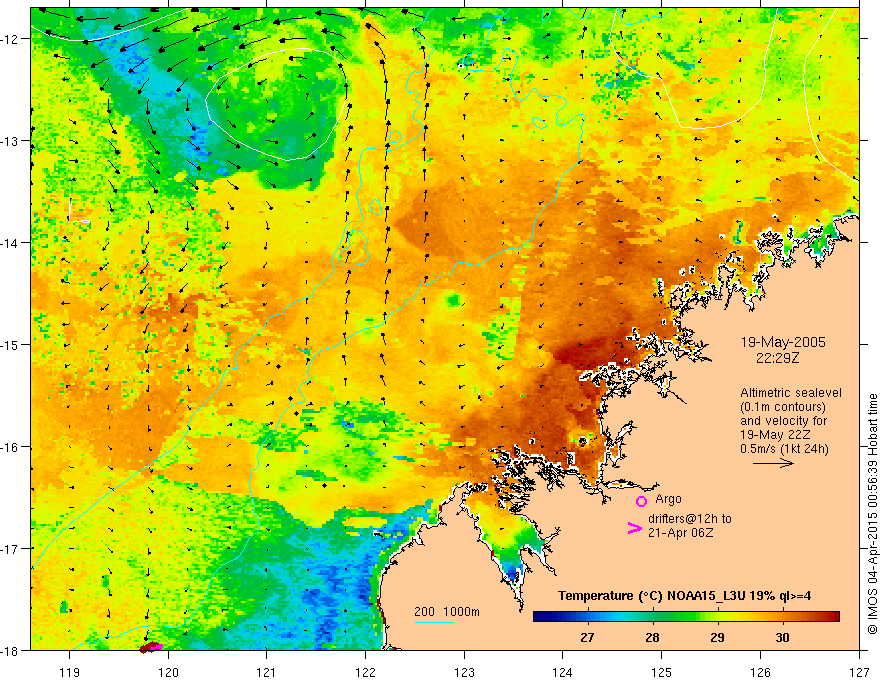Click the 'Altimetric sealevel' label

[791, 393]
